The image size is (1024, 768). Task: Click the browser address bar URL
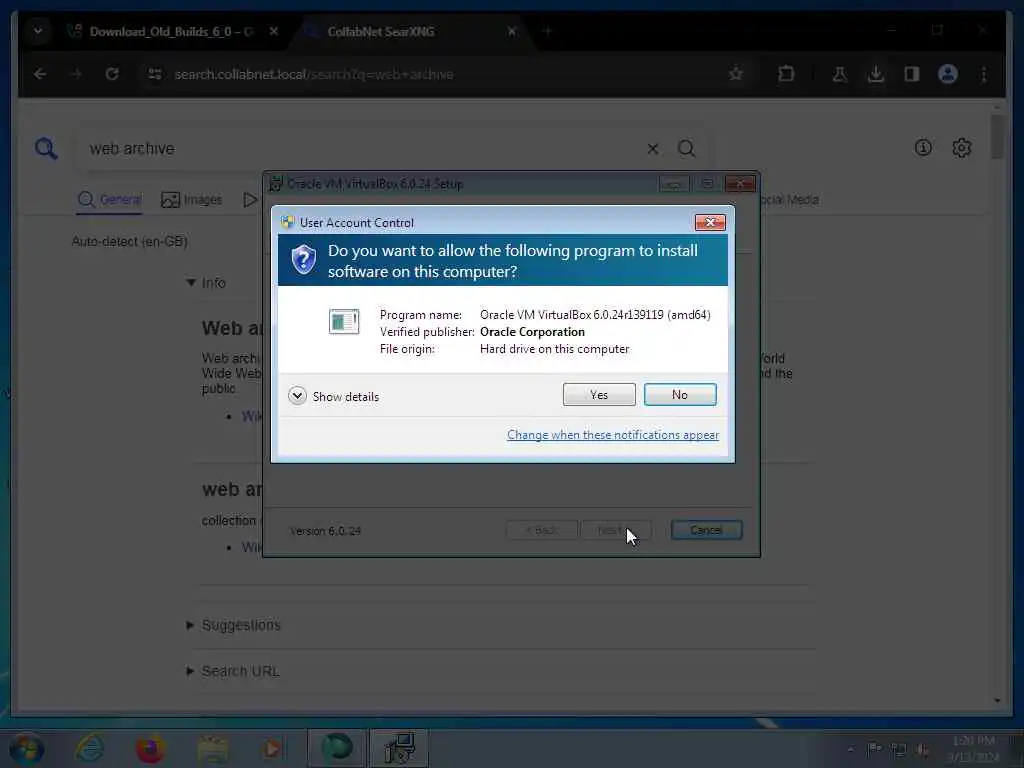[x=313, y=74]
